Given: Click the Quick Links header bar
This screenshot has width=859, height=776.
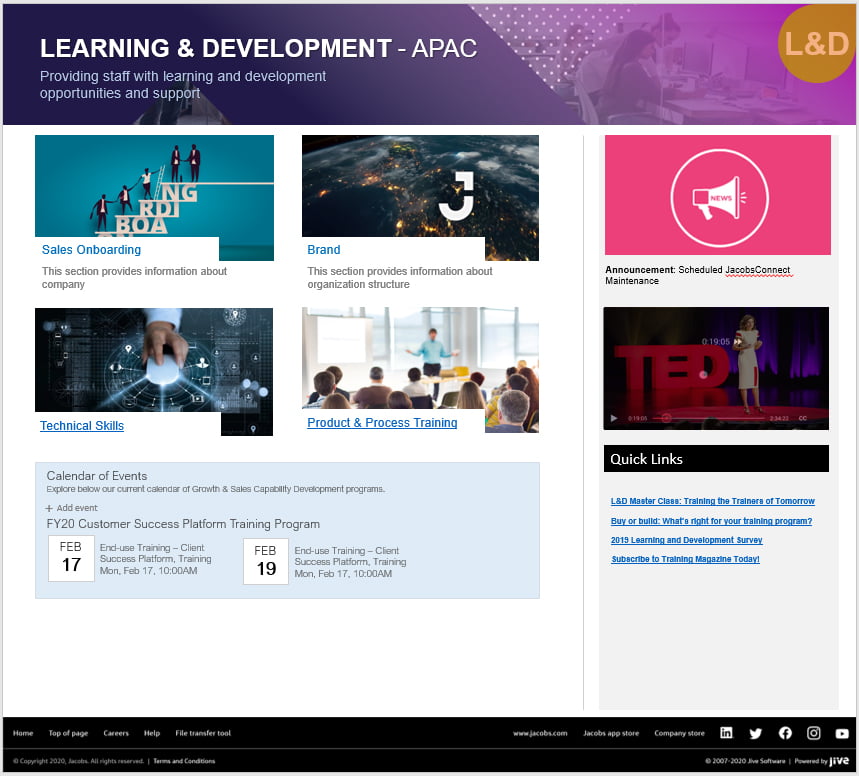Looking at the screenshot, I should (x=716, y=459).
